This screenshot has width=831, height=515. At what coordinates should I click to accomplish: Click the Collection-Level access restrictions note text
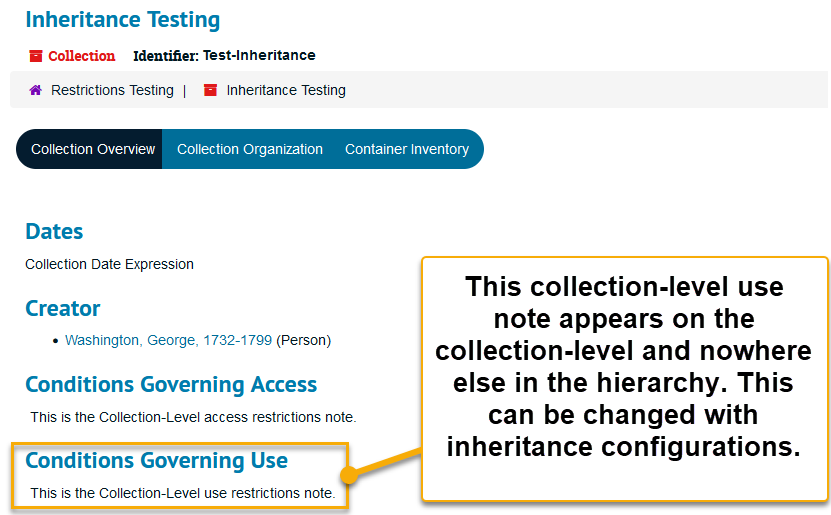pos(193,417)
